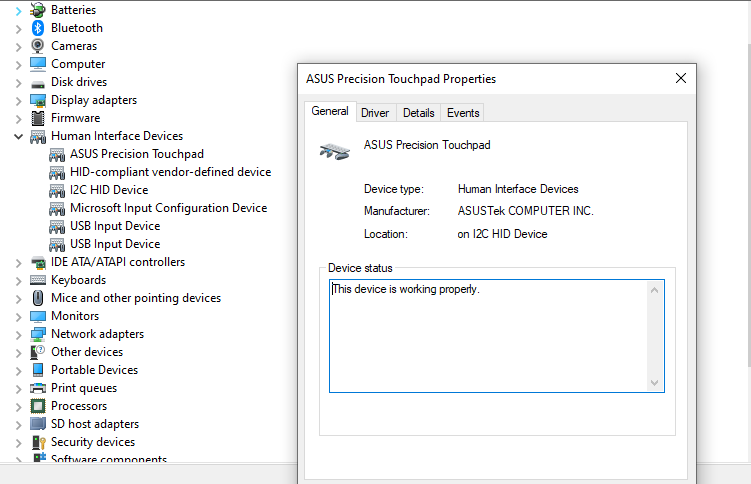Expand the Cameras category
This screenshot has width=751, height=484.
tap(18, 47)
